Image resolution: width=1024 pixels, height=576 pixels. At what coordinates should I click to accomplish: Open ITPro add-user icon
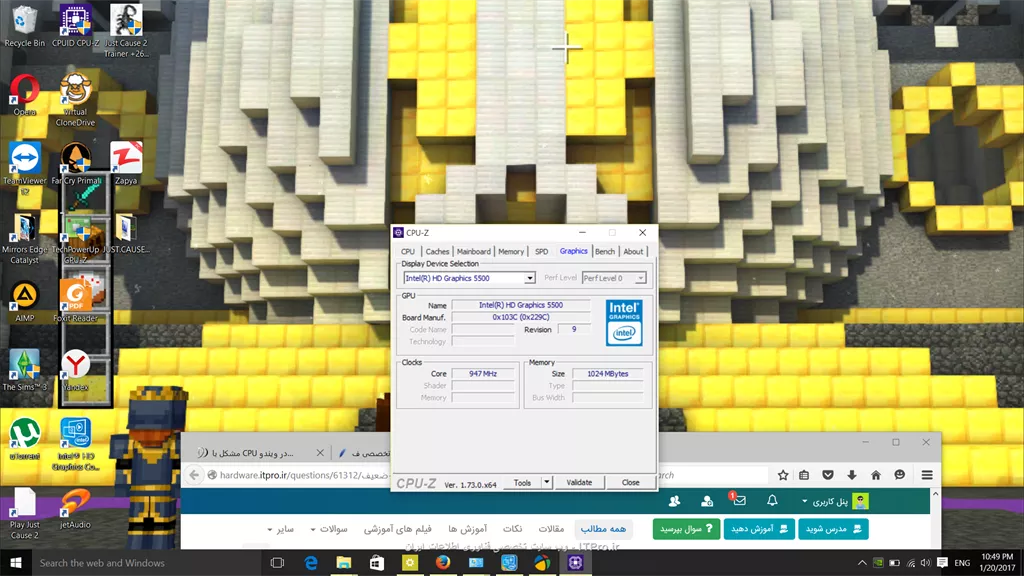point(707,501)
